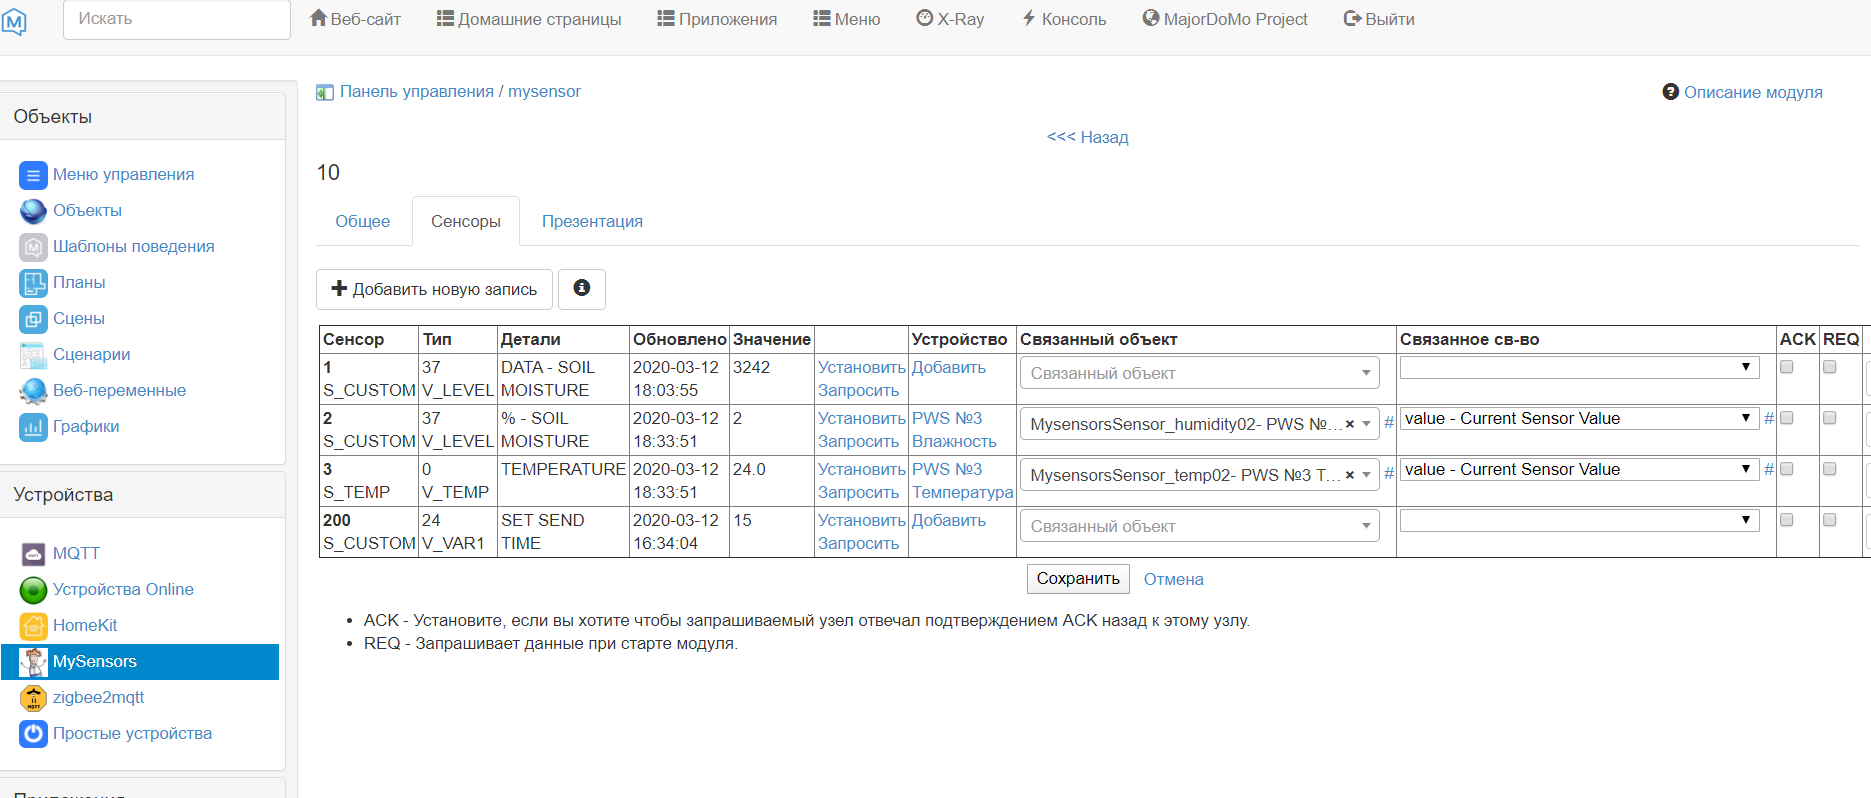
Task: Open MysensorsSensor_temp02 linked object dropdown
Action: [1199, 475]
